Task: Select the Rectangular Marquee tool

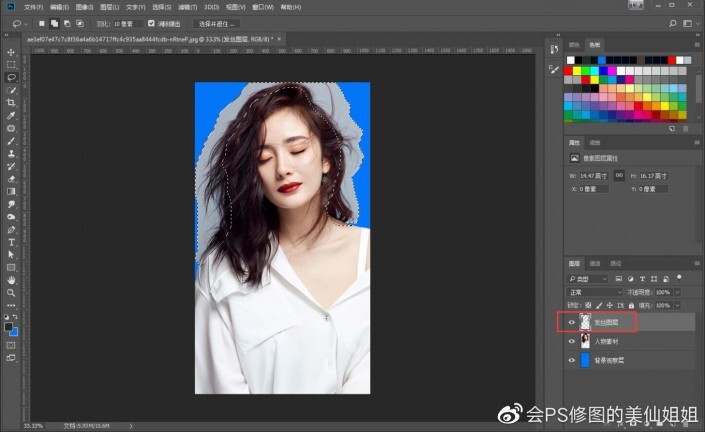Action: click(11, 64)
